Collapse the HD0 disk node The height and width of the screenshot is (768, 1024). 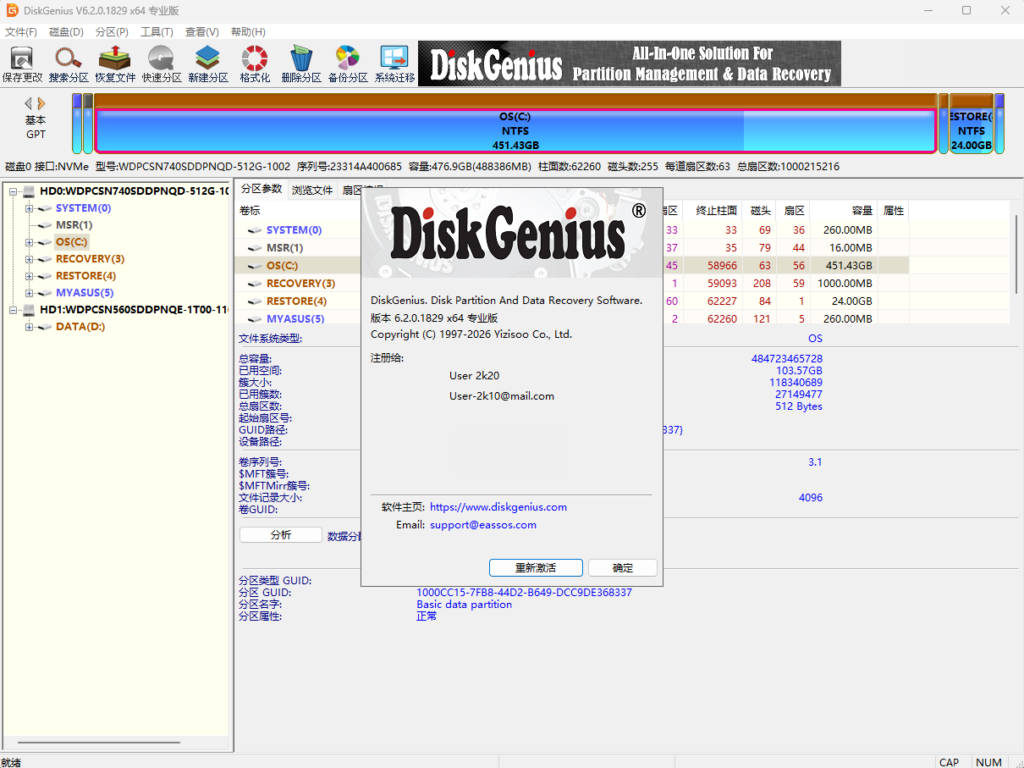click(12, 191)
